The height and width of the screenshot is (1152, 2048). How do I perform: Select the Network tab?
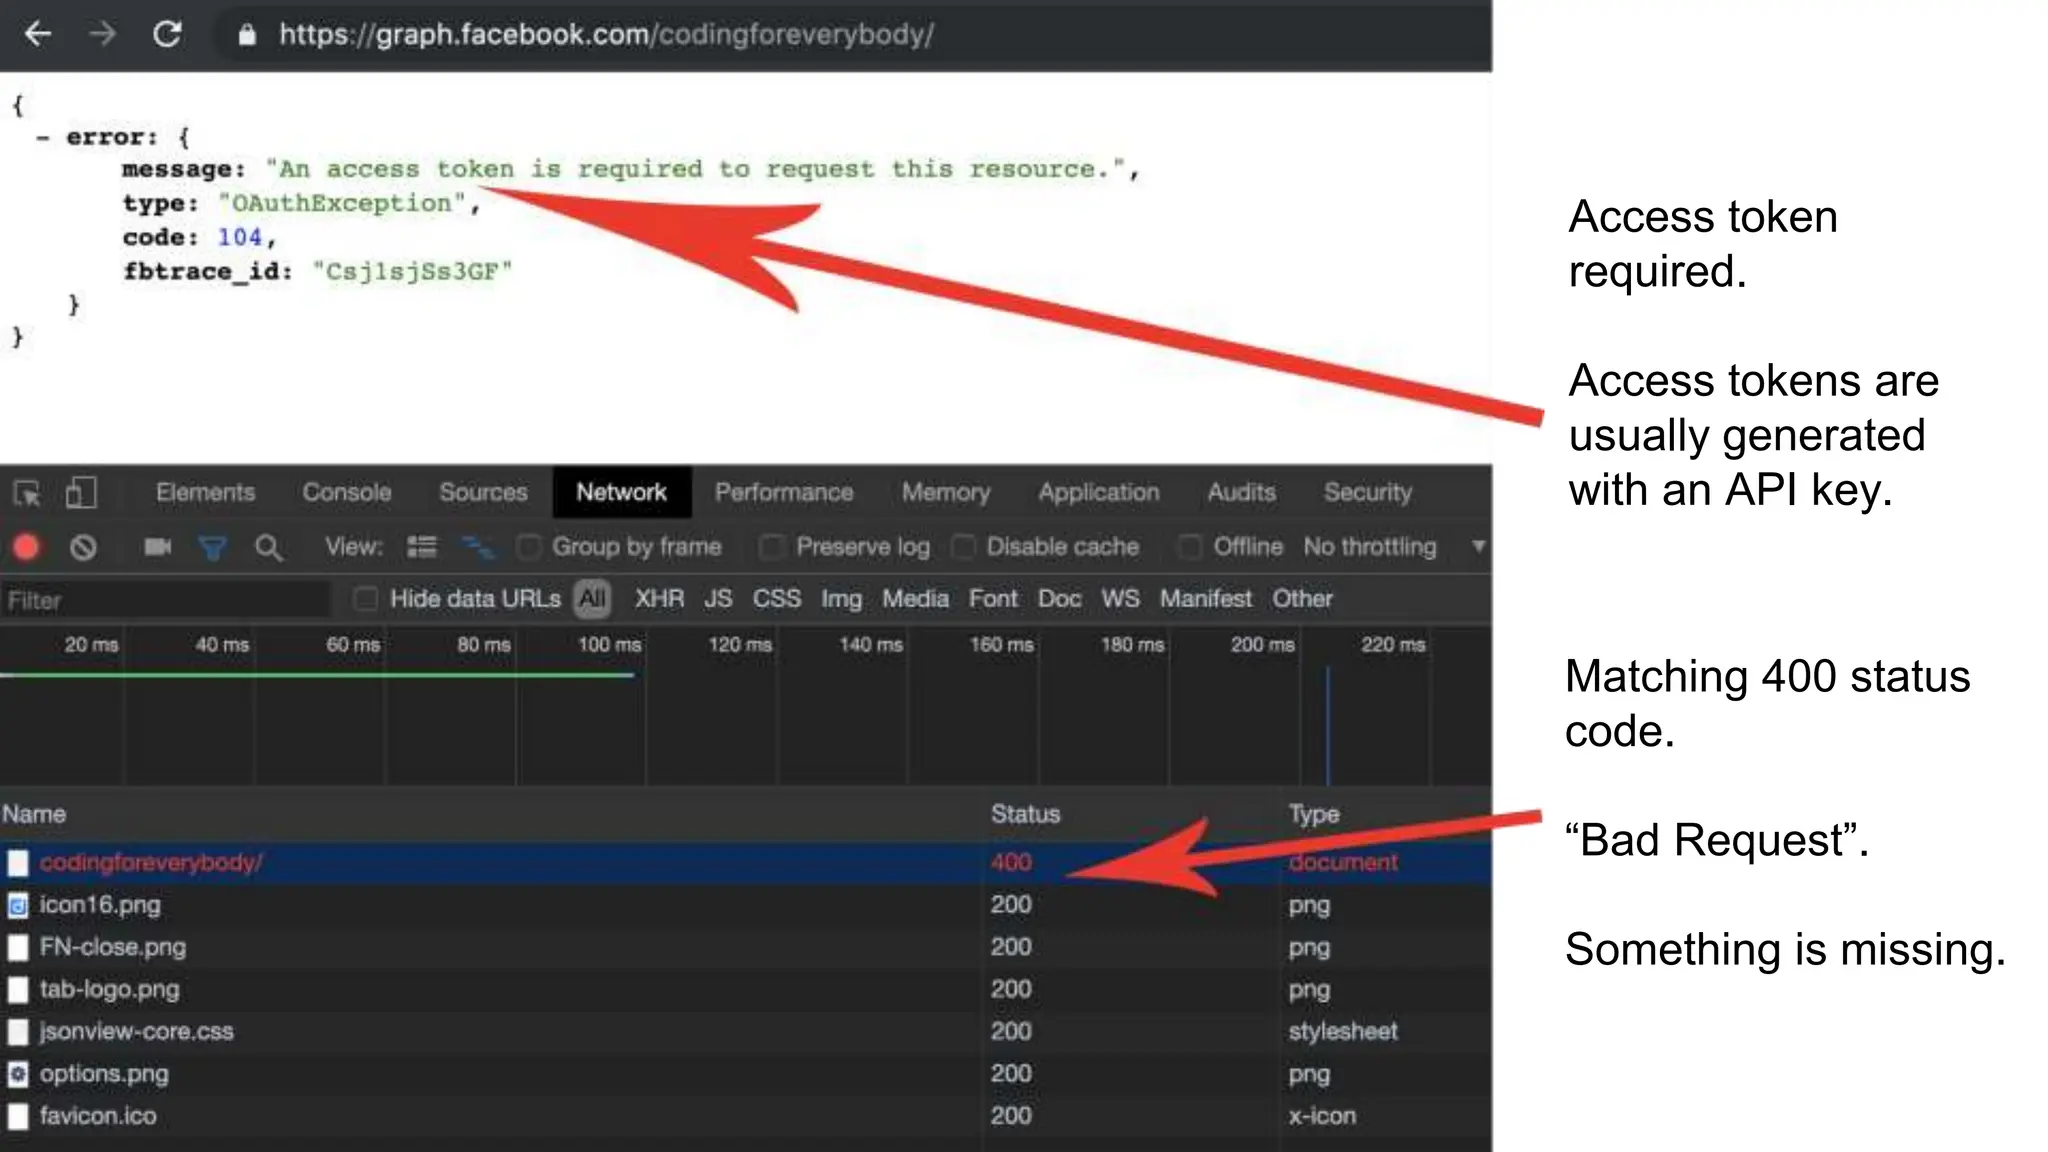coord(621,492)
